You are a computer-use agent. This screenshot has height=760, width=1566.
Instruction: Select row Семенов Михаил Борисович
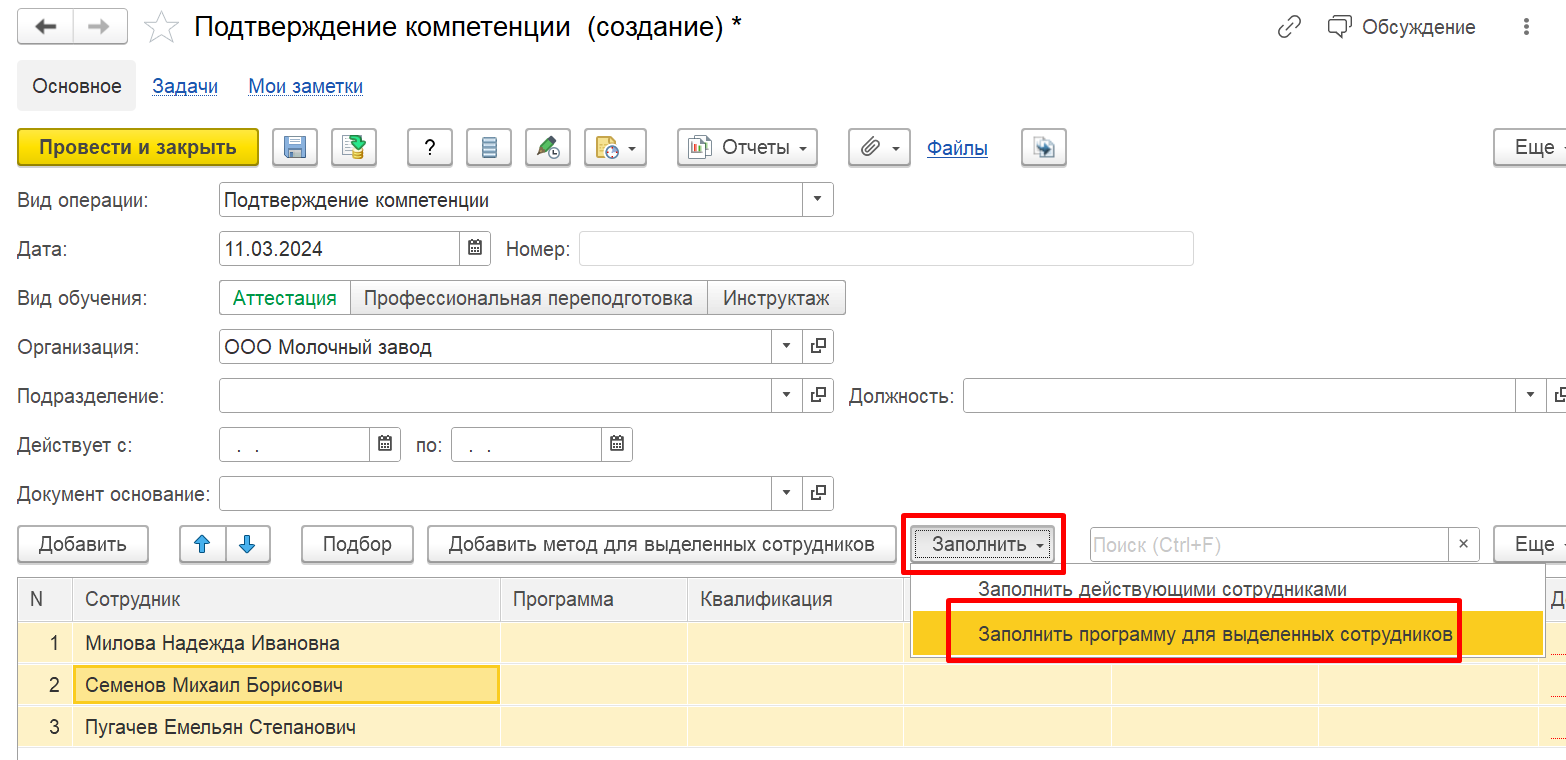coord(286,685)
